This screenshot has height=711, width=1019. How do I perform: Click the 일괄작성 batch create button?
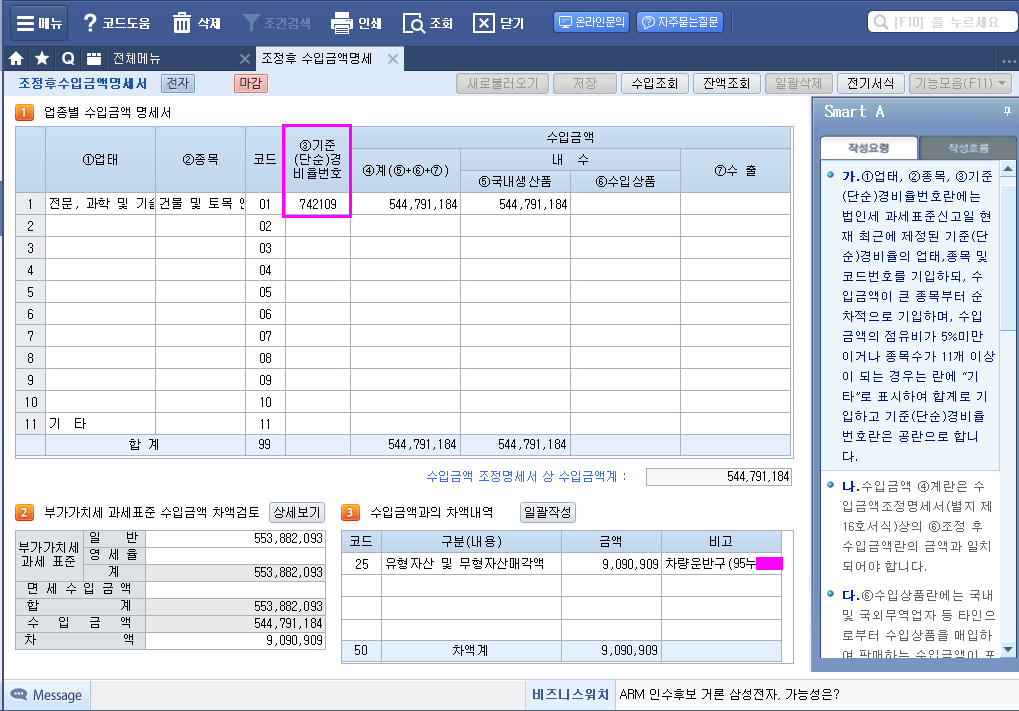(548, 513)
